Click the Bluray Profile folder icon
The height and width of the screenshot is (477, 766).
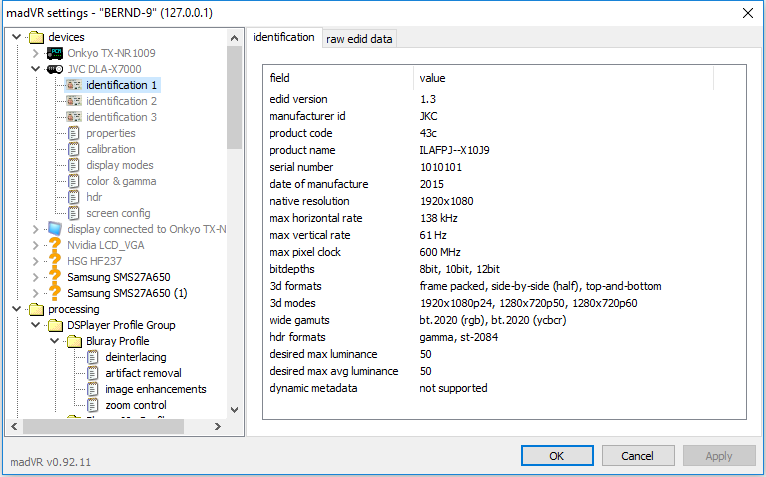click(75, 341)
